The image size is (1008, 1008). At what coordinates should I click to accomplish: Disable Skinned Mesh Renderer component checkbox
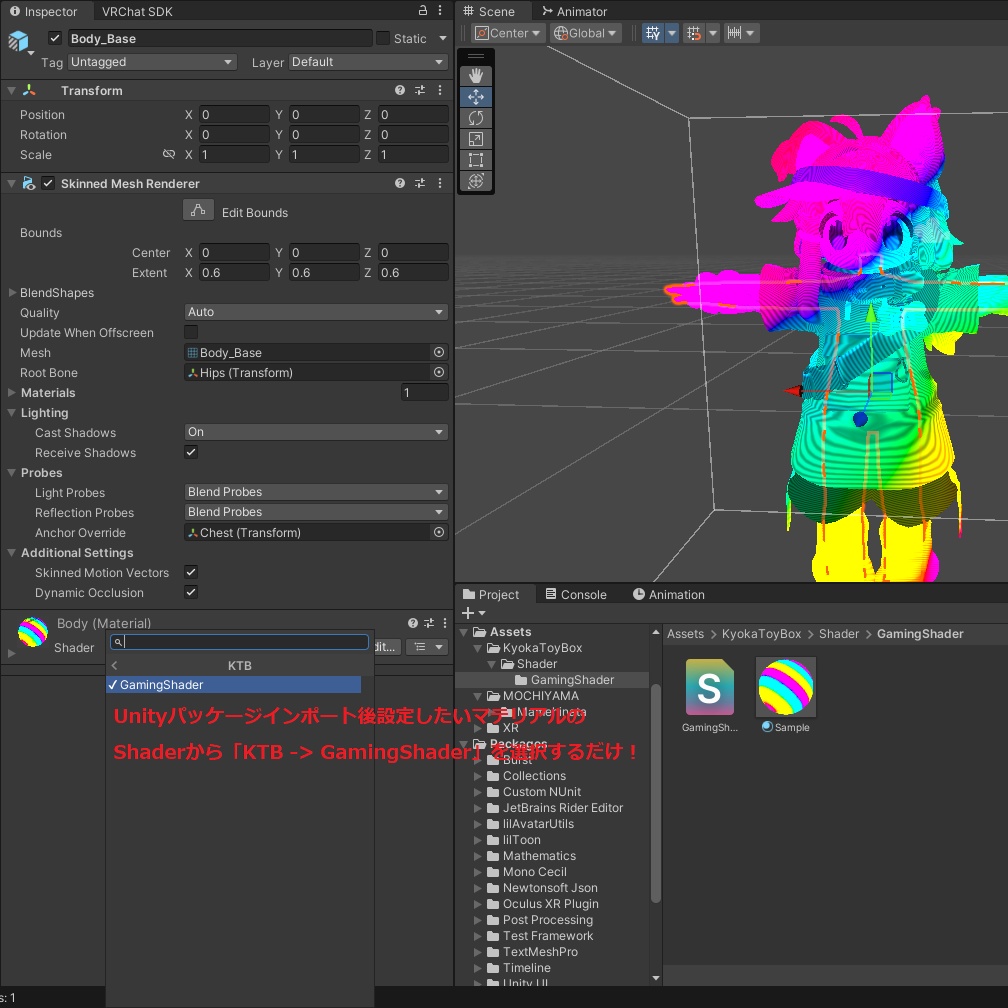[x=48, y=184]
